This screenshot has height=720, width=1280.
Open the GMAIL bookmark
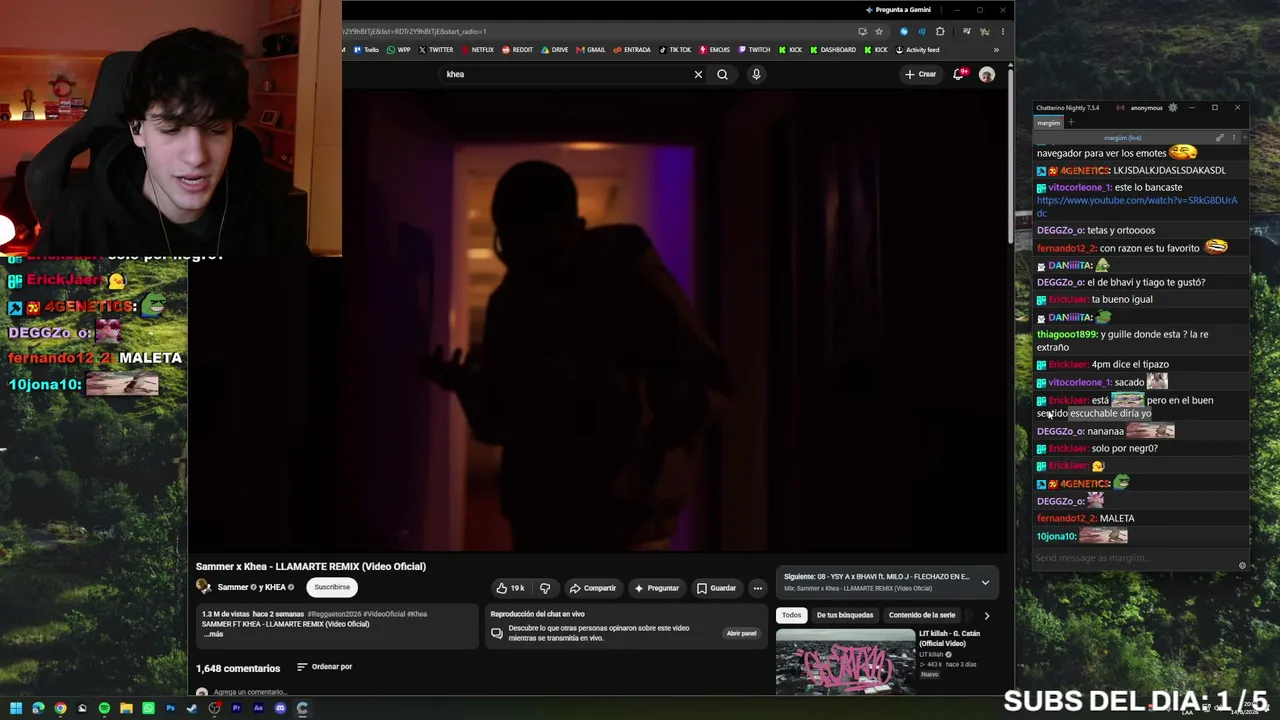tap(591, 50)
